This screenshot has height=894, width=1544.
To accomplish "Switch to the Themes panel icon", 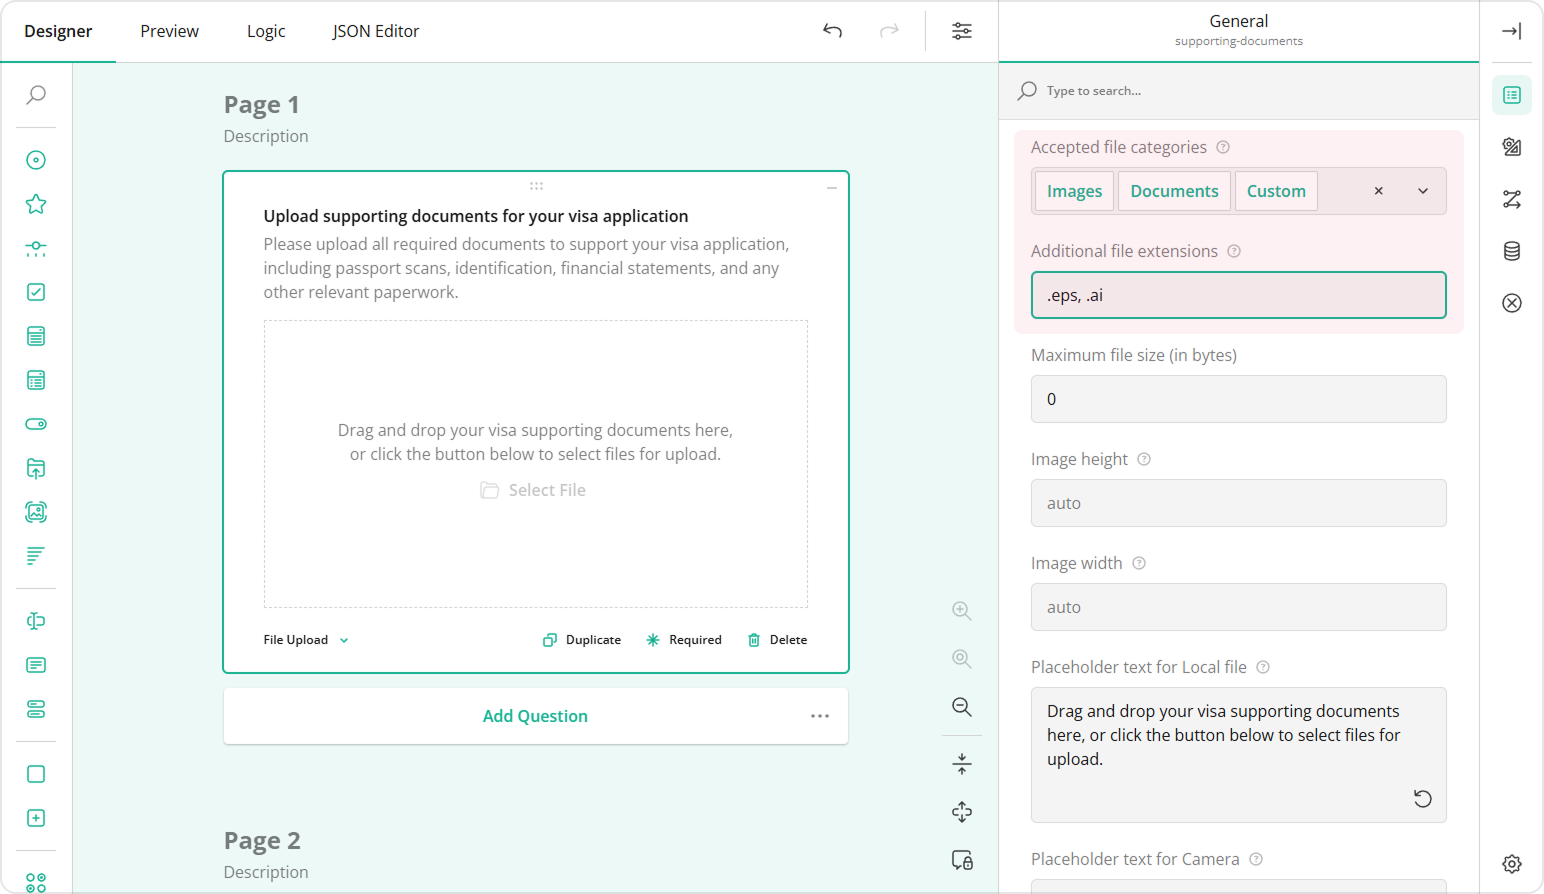I will [x=1511, y=146].
